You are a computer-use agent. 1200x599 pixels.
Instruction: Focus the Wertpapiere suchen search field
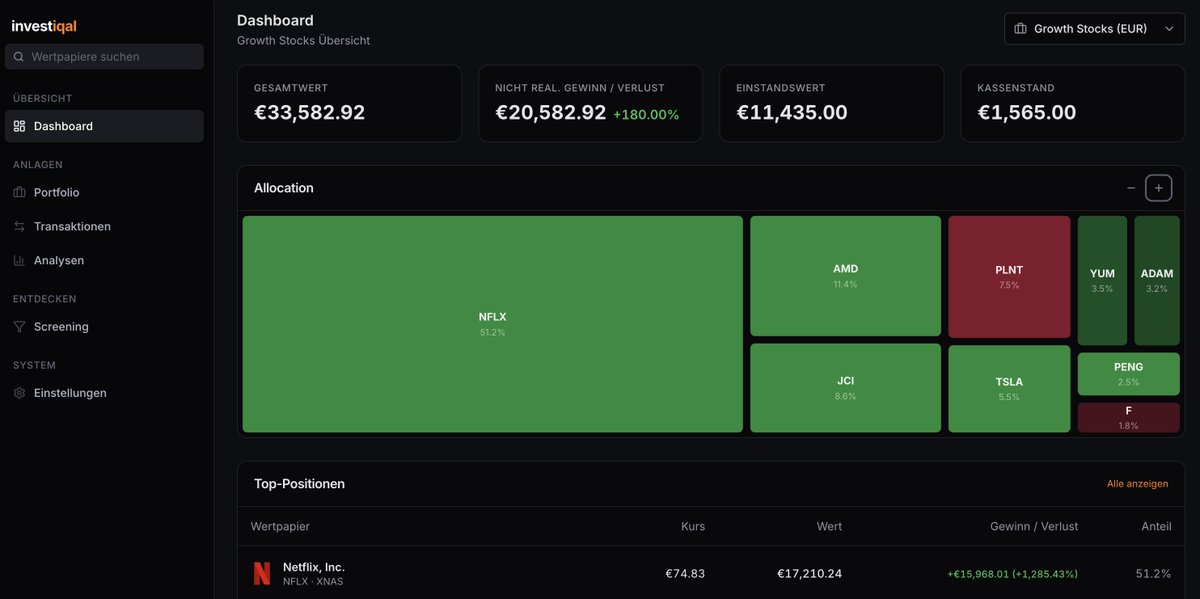[x=104, y=57]
